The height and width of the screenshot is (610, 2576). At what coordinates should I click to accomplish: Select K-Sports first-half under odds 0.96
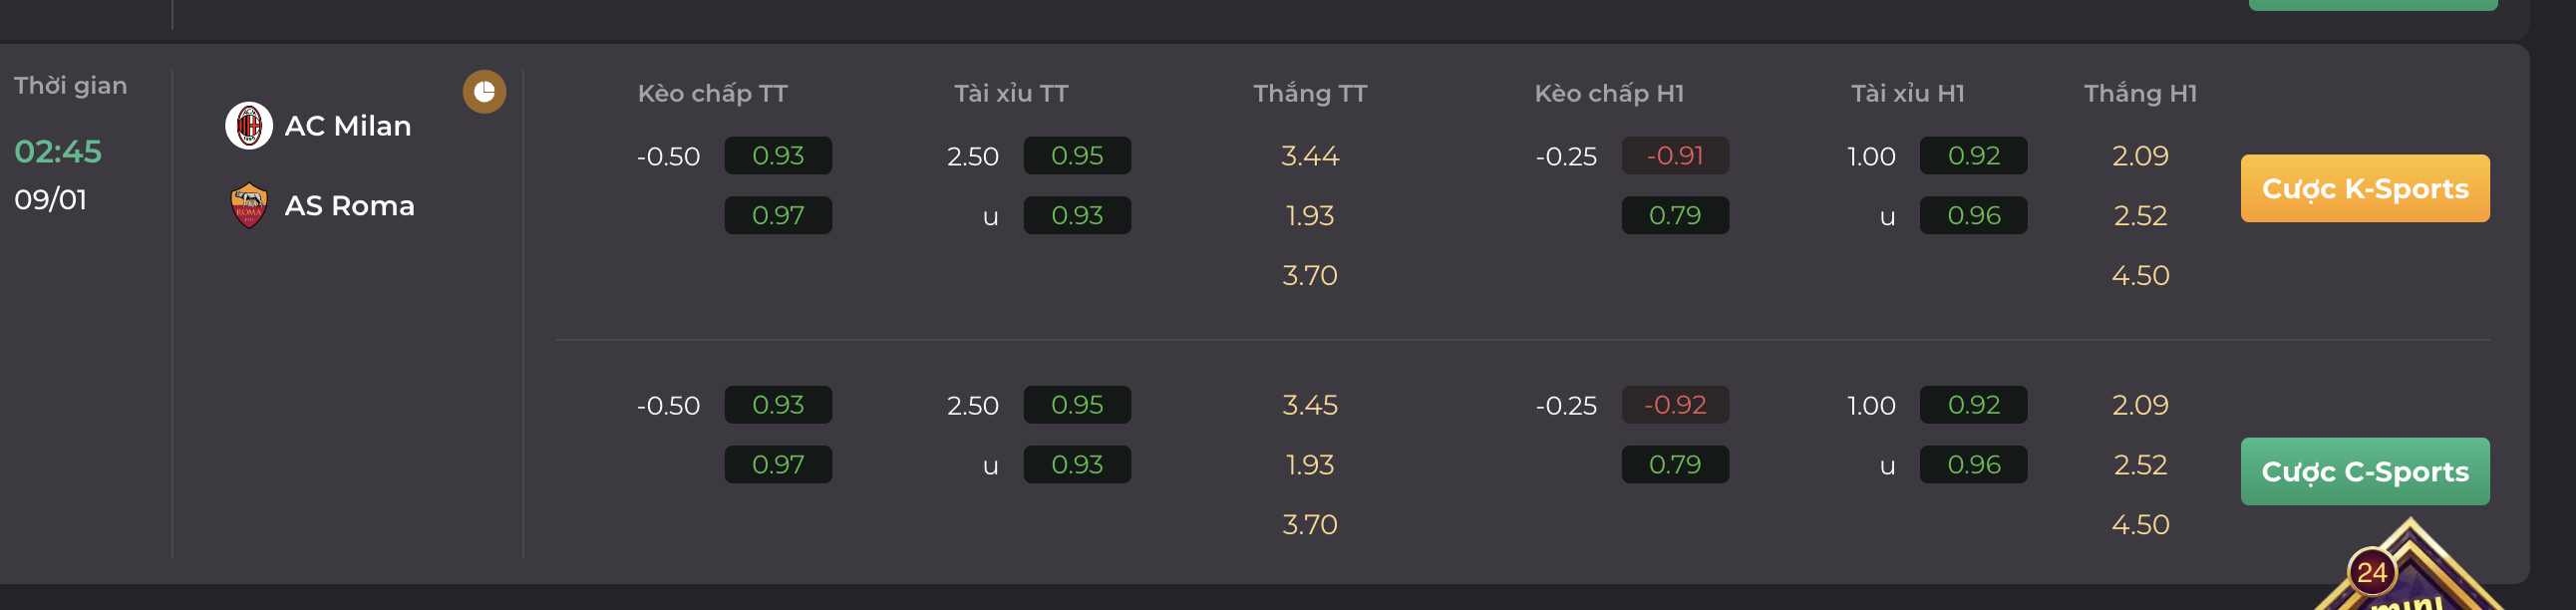tap(1974, 215)
